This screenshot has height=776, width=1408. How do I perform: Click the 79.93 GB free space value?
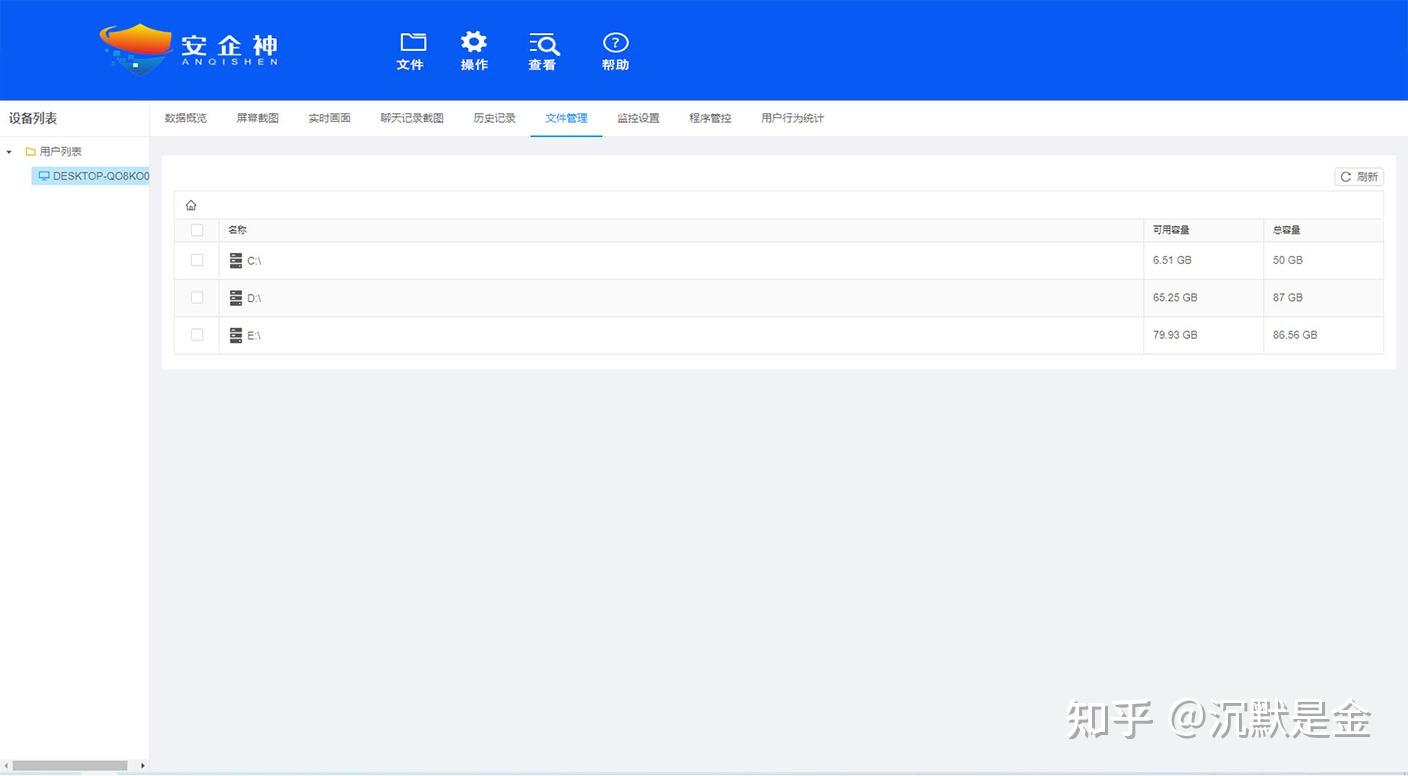point(1175,335)
